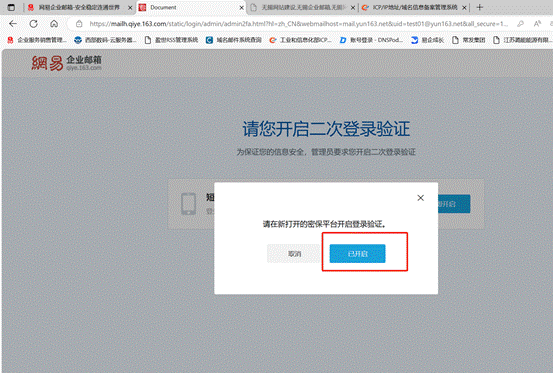Open the 江苏 bookmark at the bar's end
This screenshot has height=373, width=553.
tap(523, 40)
